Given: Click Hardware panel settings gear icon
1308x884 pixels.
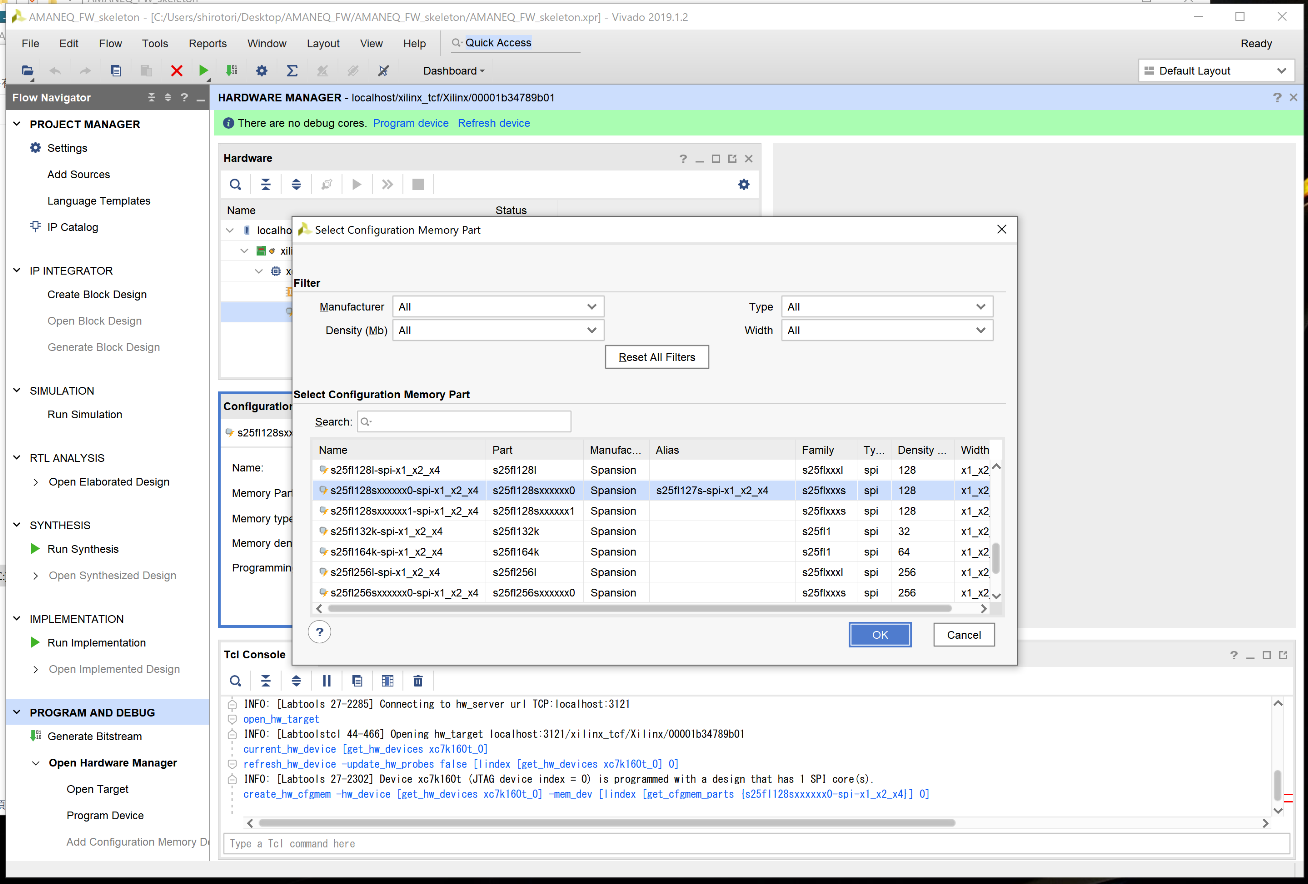Looking at the screenshot, I should point(743,184).
